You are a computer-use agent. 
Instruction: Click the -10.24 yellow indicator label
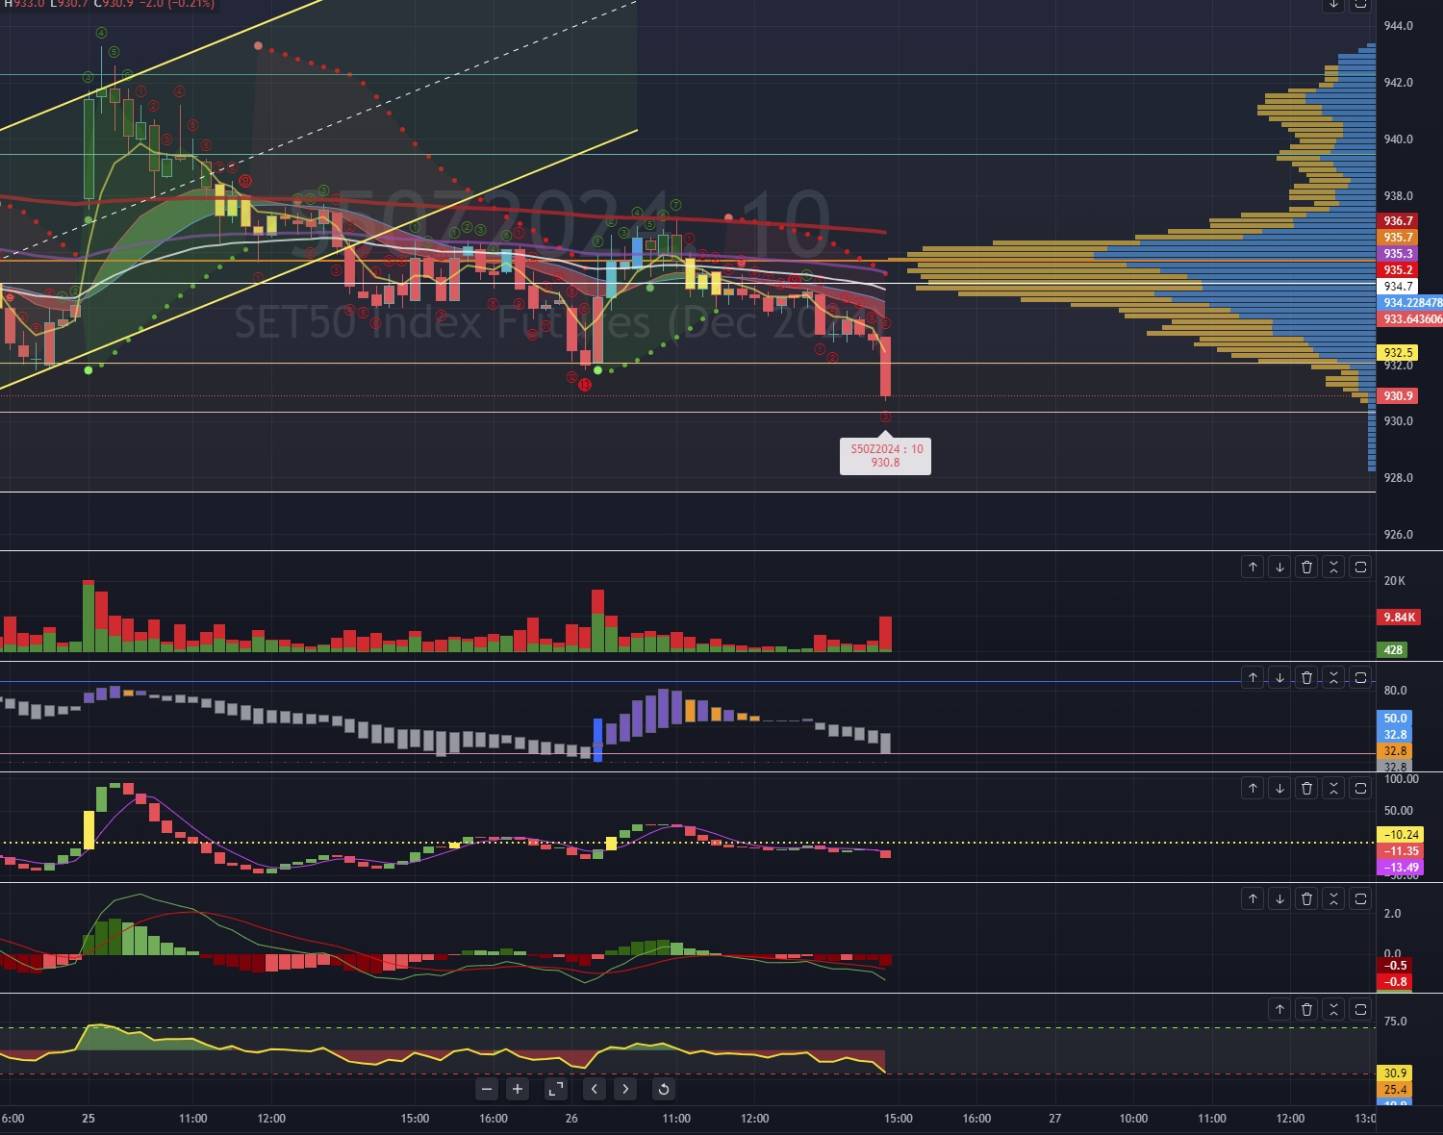pos(1401,835)
